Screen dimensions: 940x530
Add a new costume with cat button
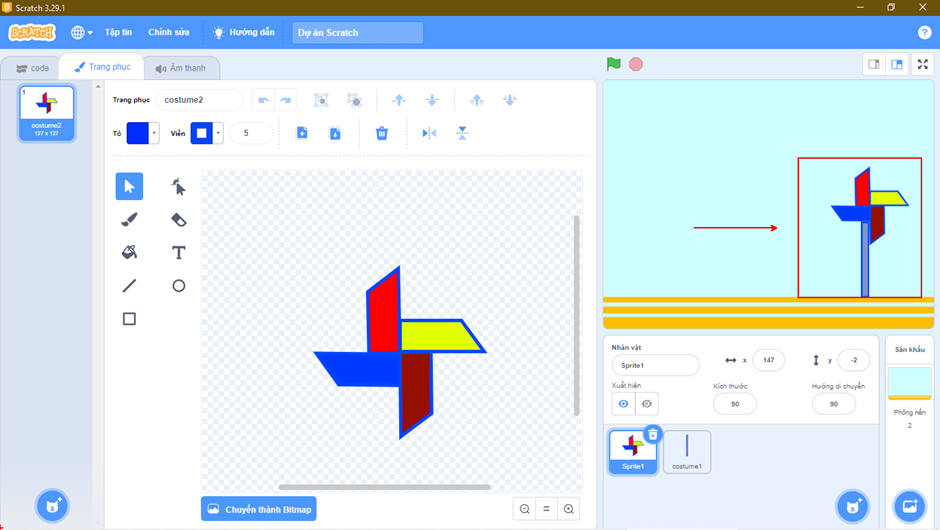(52, 506)
